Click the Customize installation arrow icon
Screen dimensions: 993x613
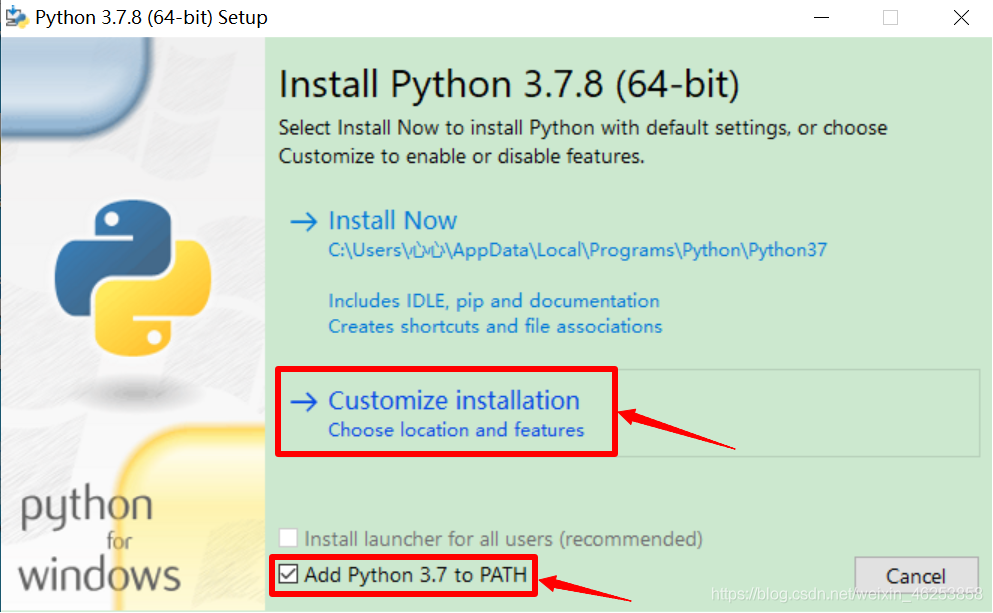point(303,401)
